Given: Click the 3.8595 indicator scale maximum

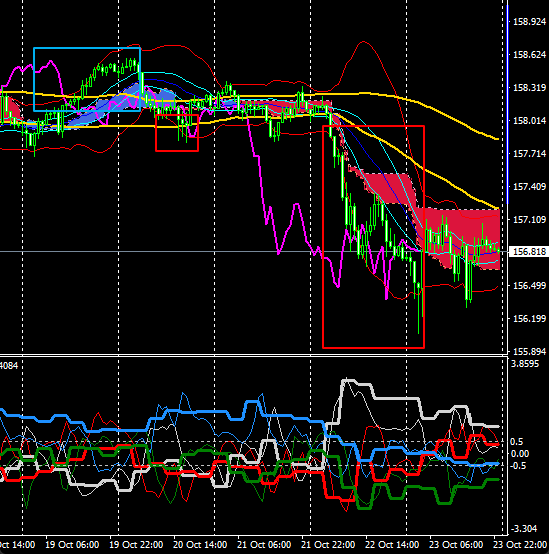Looking at the screenshot, I should tap(525, 364).
